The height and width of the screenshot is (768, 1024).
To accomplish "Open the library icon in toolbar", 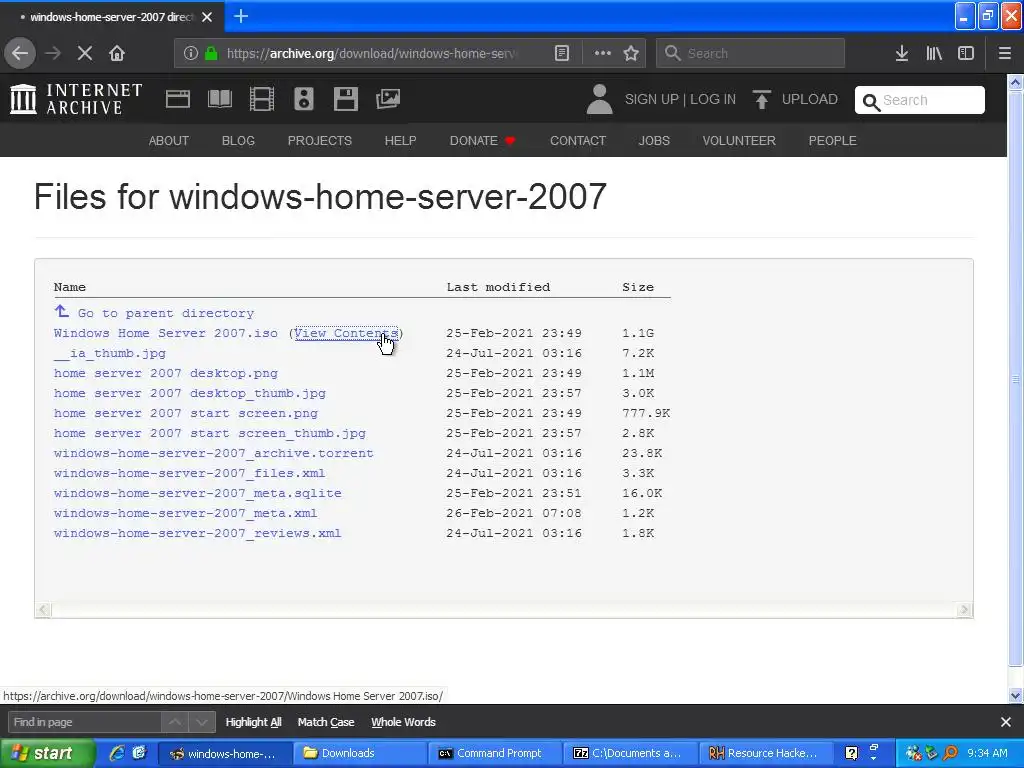I will click(x=934, y=53).
